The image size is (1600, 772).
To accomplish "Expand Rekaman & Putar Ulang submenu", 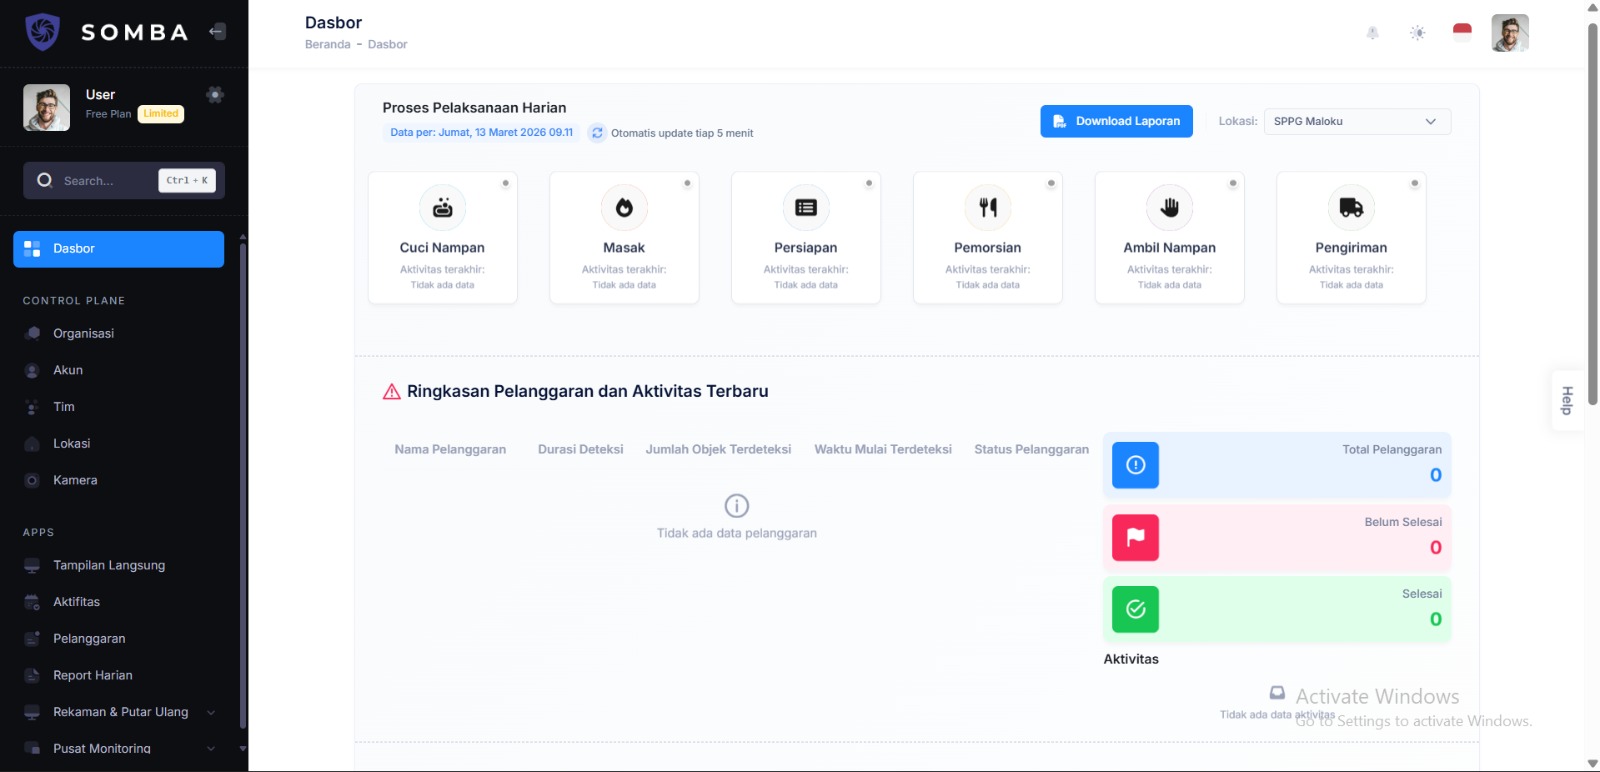I will [x=210, y=712].
